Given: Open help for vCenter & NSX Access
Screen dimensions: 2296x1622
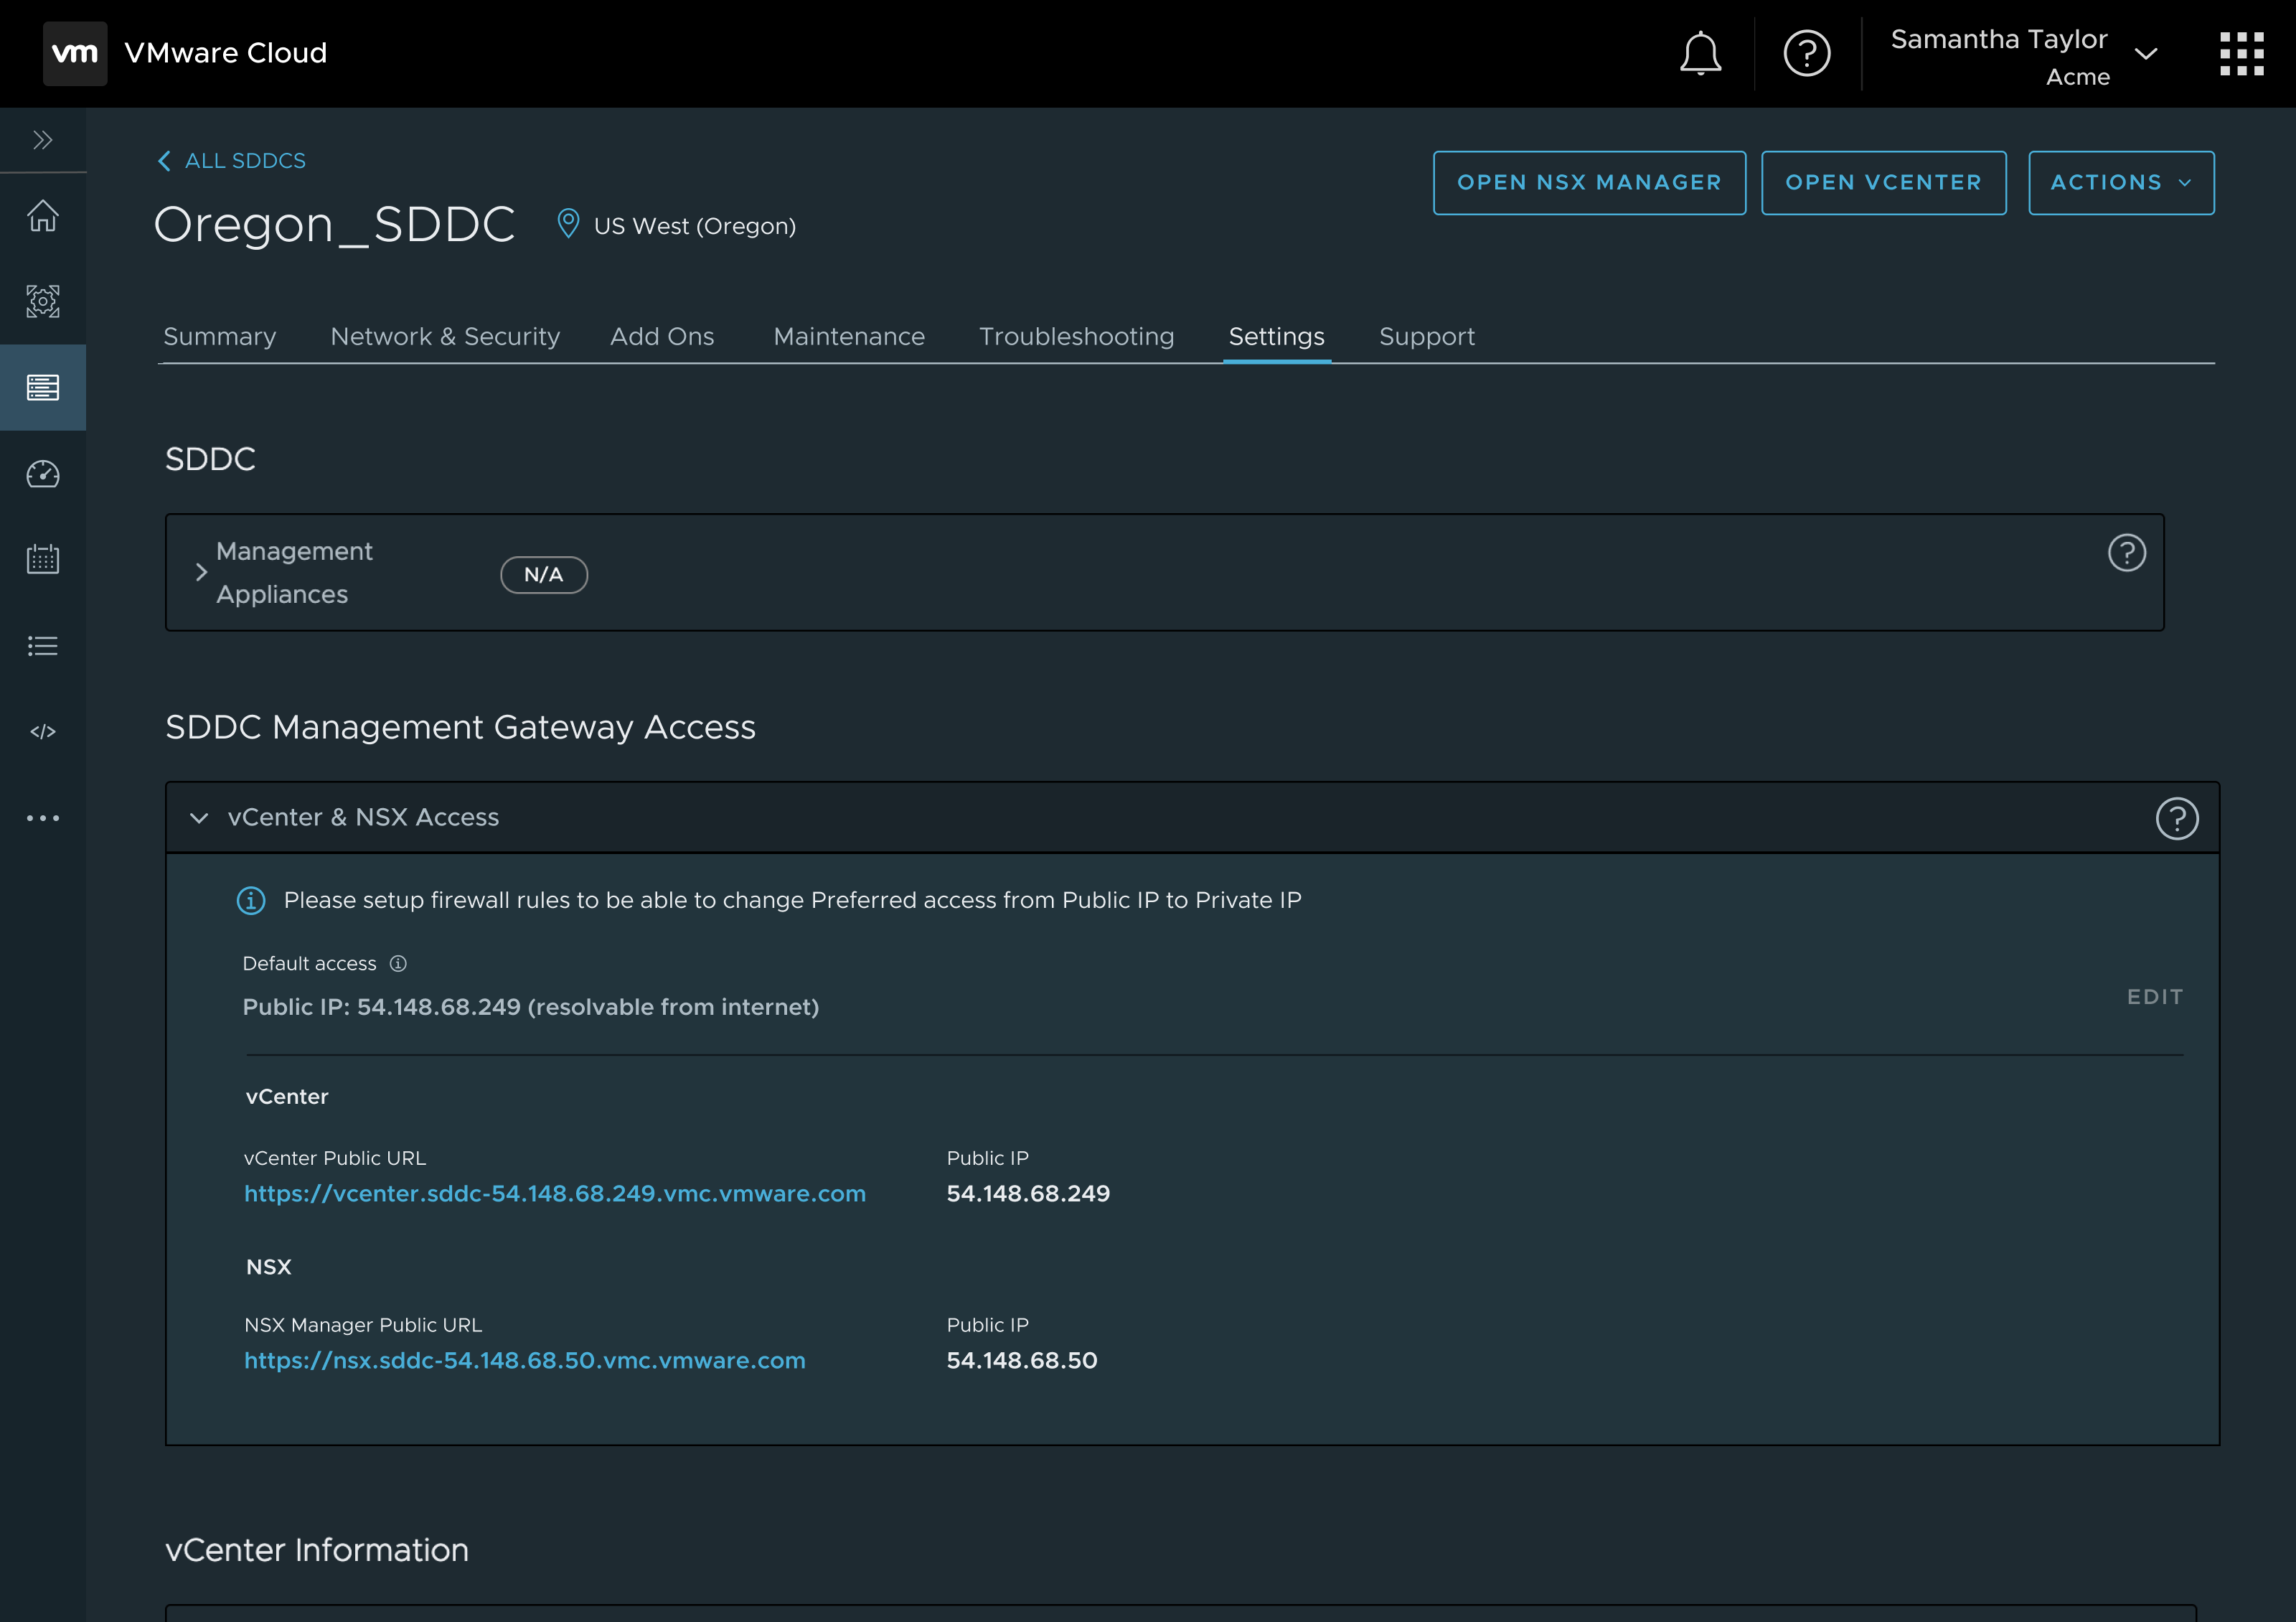Looking at the screenshot, I should [x=2176, y=818].
